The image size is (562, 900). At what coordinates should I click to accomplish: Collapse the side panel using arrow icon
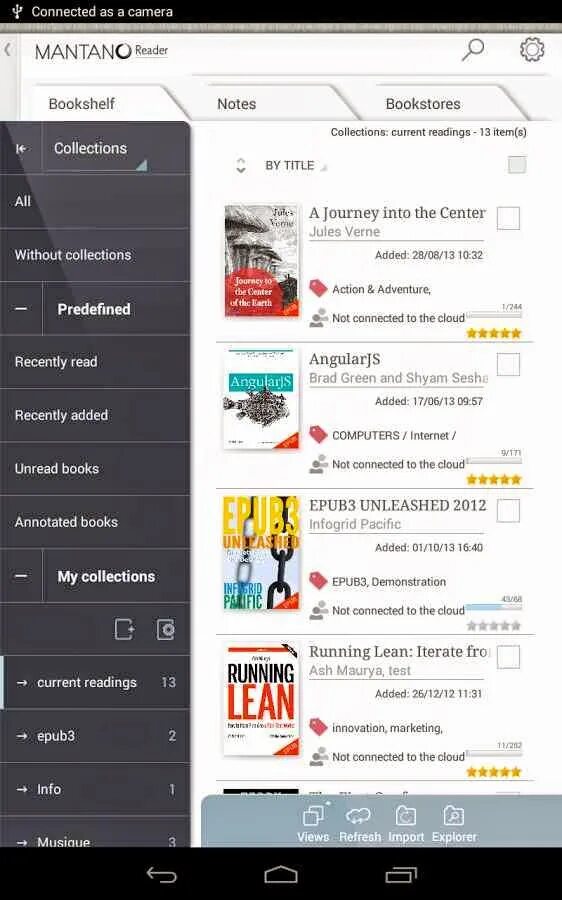point(21,149)
